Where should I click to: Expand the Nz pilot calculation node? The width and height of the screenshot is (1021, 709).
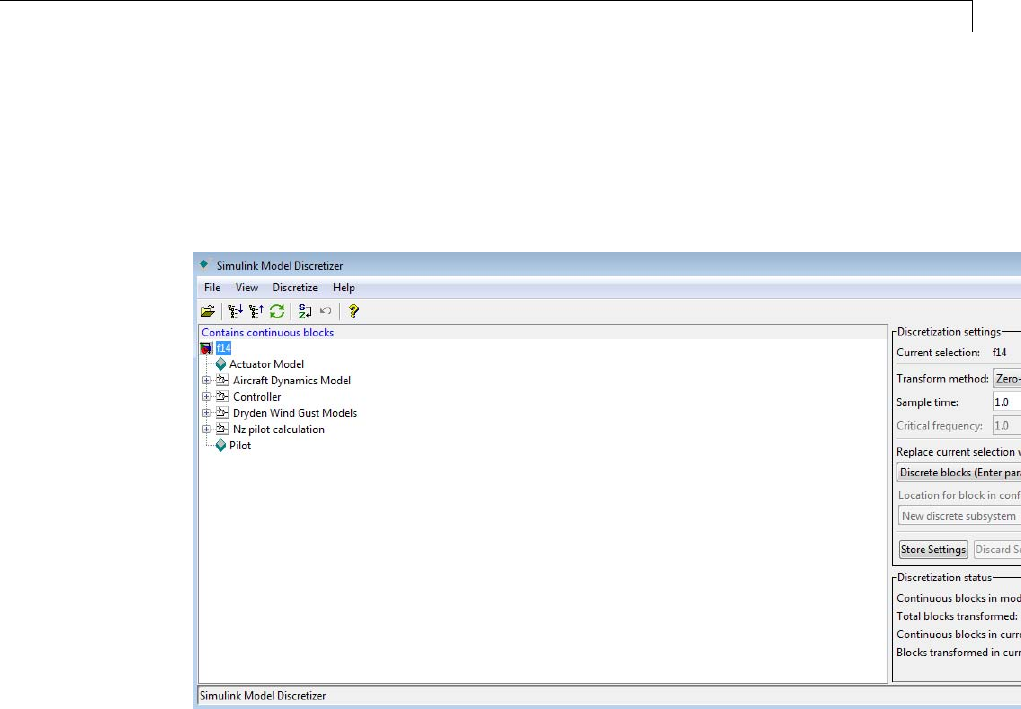pyautogui.click(x=206, y=429)
